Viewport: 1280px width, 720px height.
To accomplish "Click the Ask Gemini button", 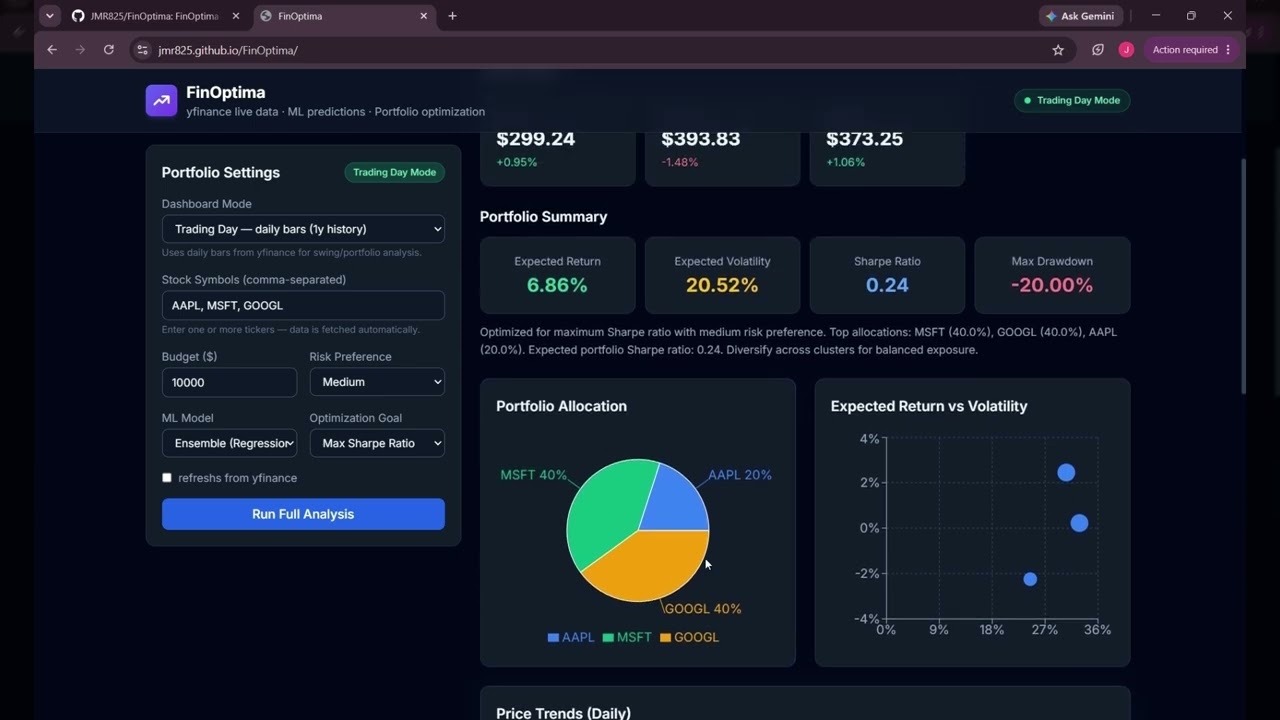I will 1081,16.
